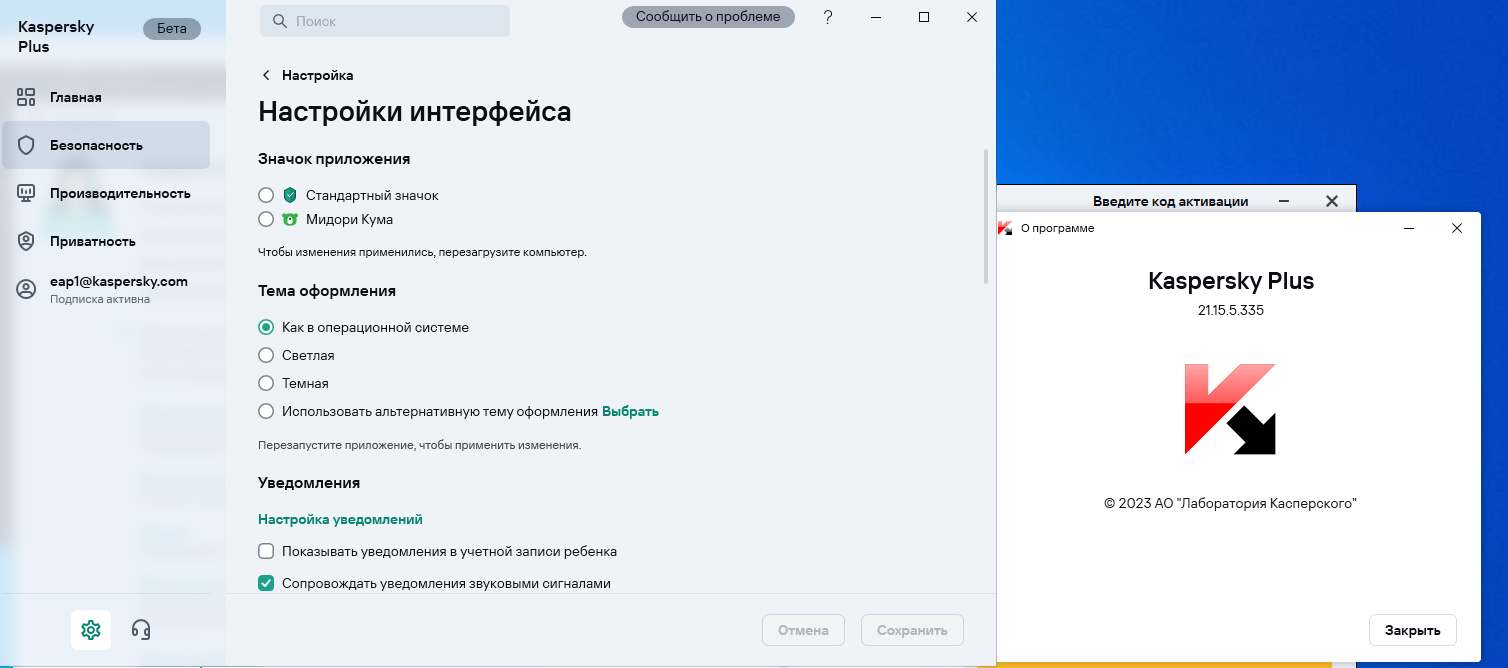This screenshot has width=1508, height=668.
Task: Click the Мидори Кума bear icon
Action: click(290, 219)
